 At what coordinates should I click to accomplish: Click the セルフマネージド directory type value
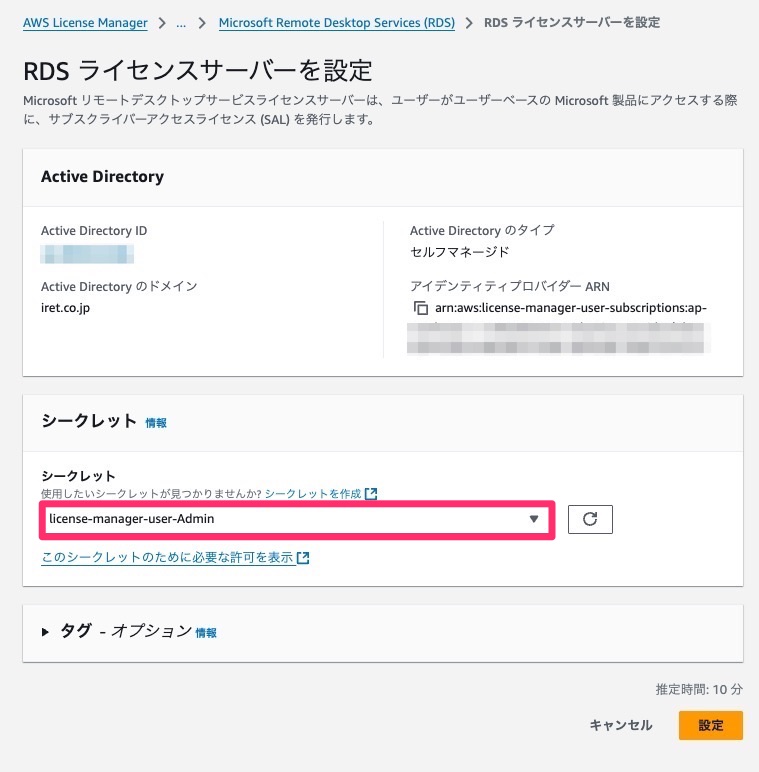(x=460, y=252)
